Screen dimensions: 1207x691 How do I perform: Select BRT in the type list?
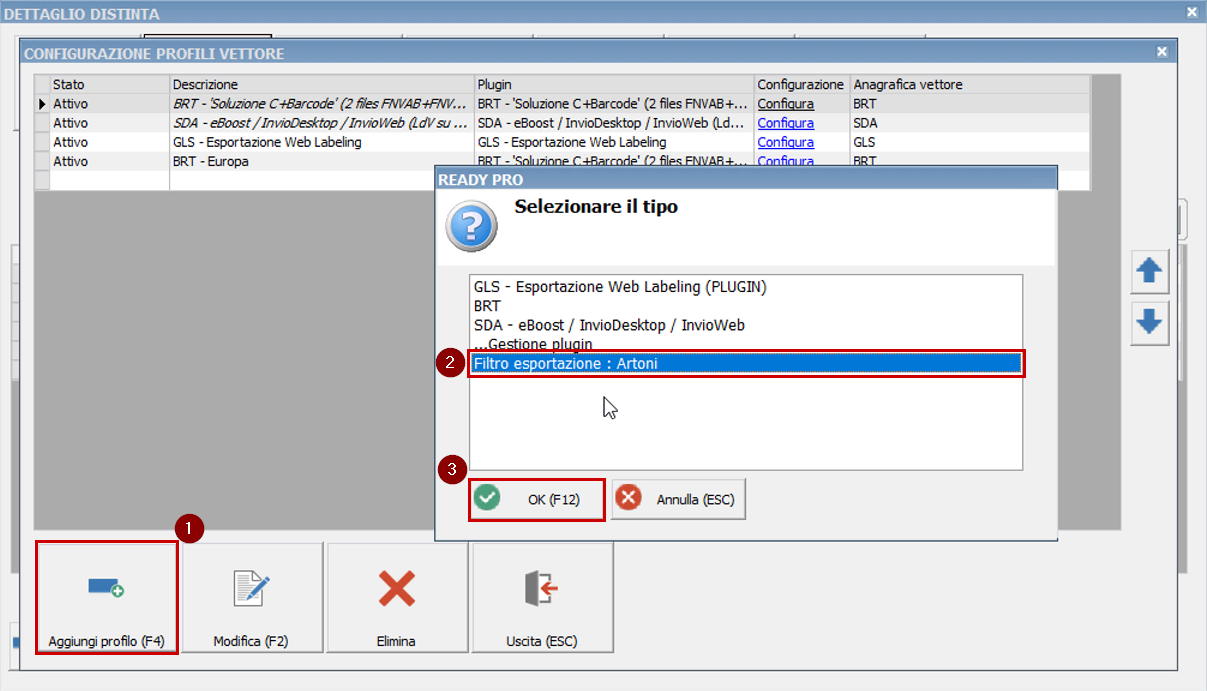coord(487,306)
